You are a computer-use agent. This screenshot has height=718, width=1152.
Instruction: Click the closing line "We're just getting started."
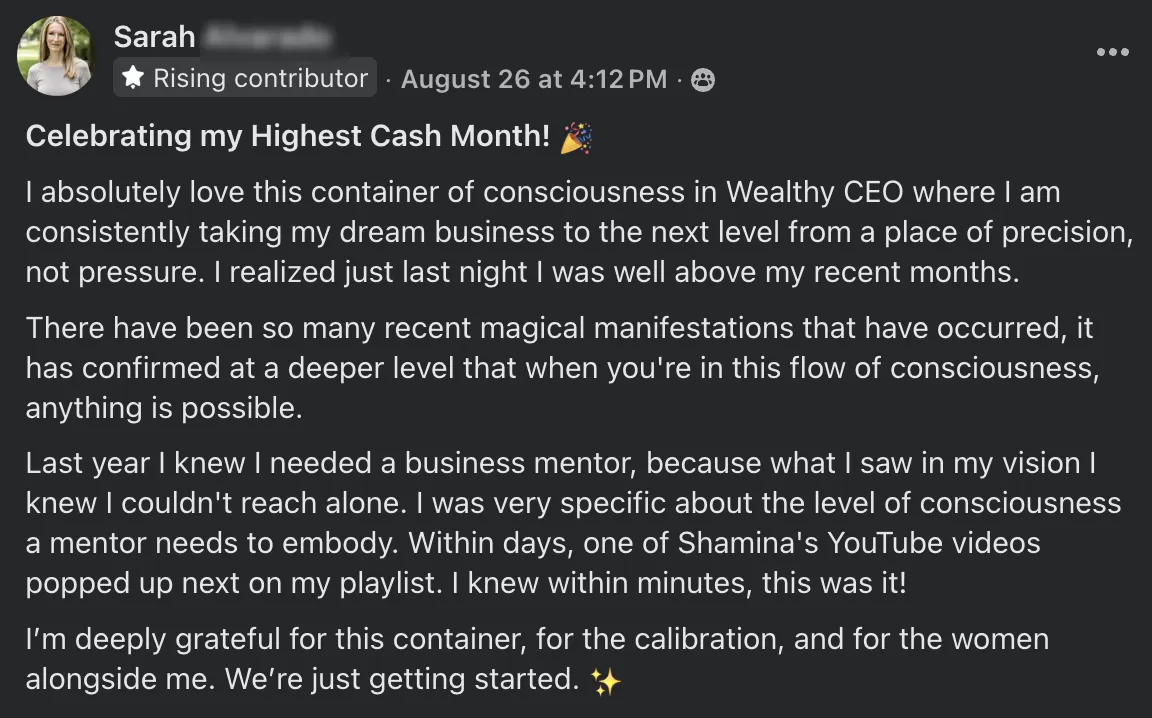[402, 680]
